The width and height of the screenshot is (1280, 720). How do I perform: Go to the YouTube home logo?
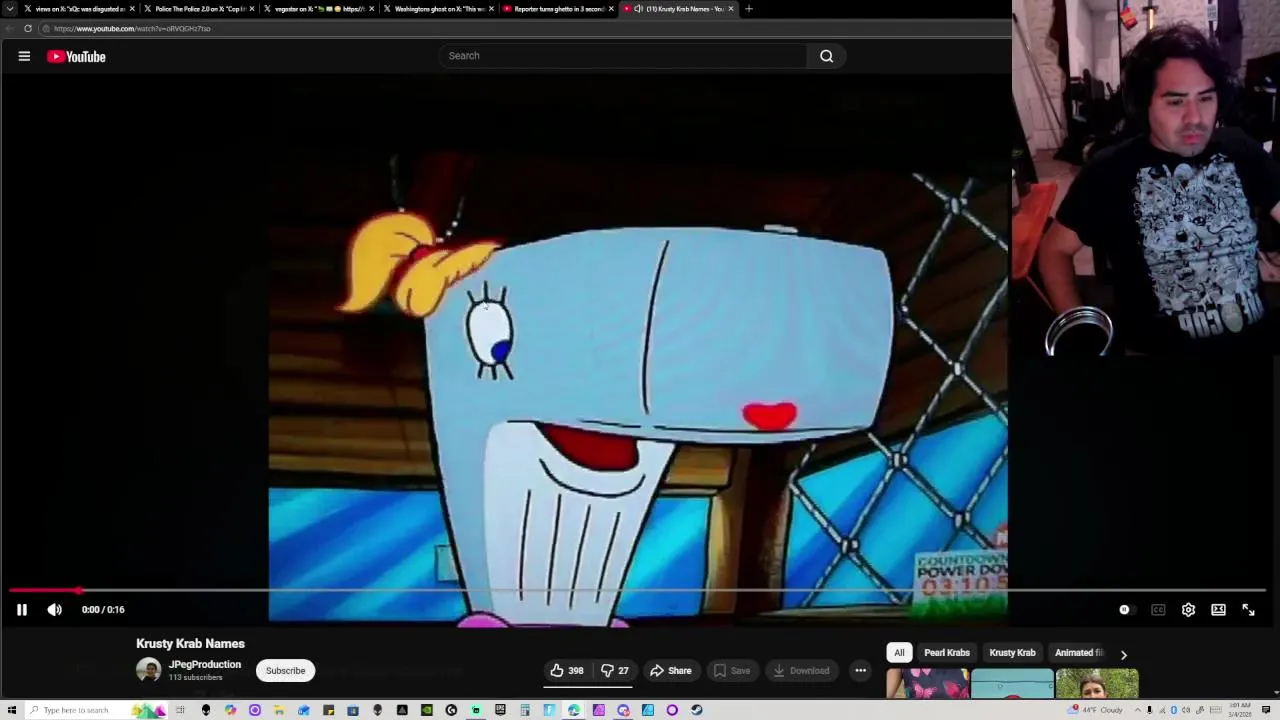pos(76,57)
